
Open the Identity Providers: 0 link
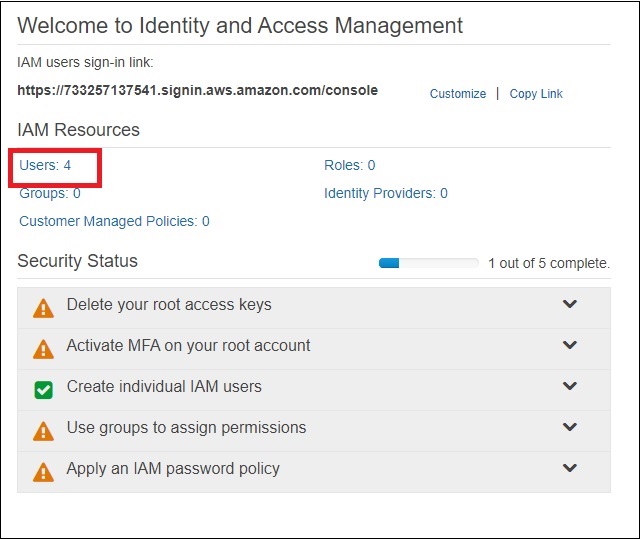385,193
